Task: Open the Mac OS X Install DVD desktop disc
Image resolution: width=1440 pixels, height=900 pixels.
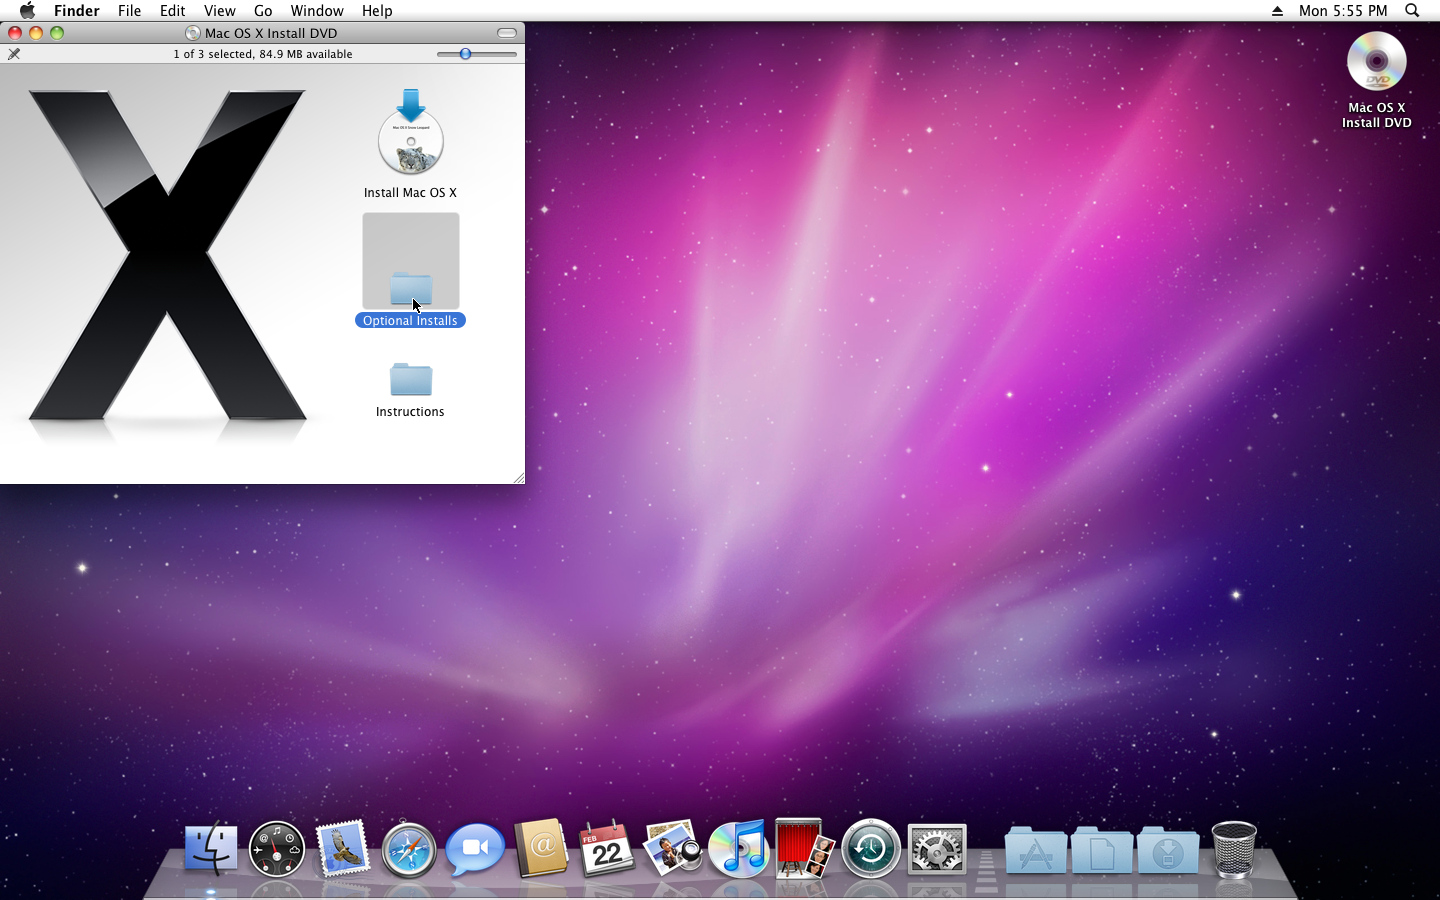Action: click(1376, 62)
